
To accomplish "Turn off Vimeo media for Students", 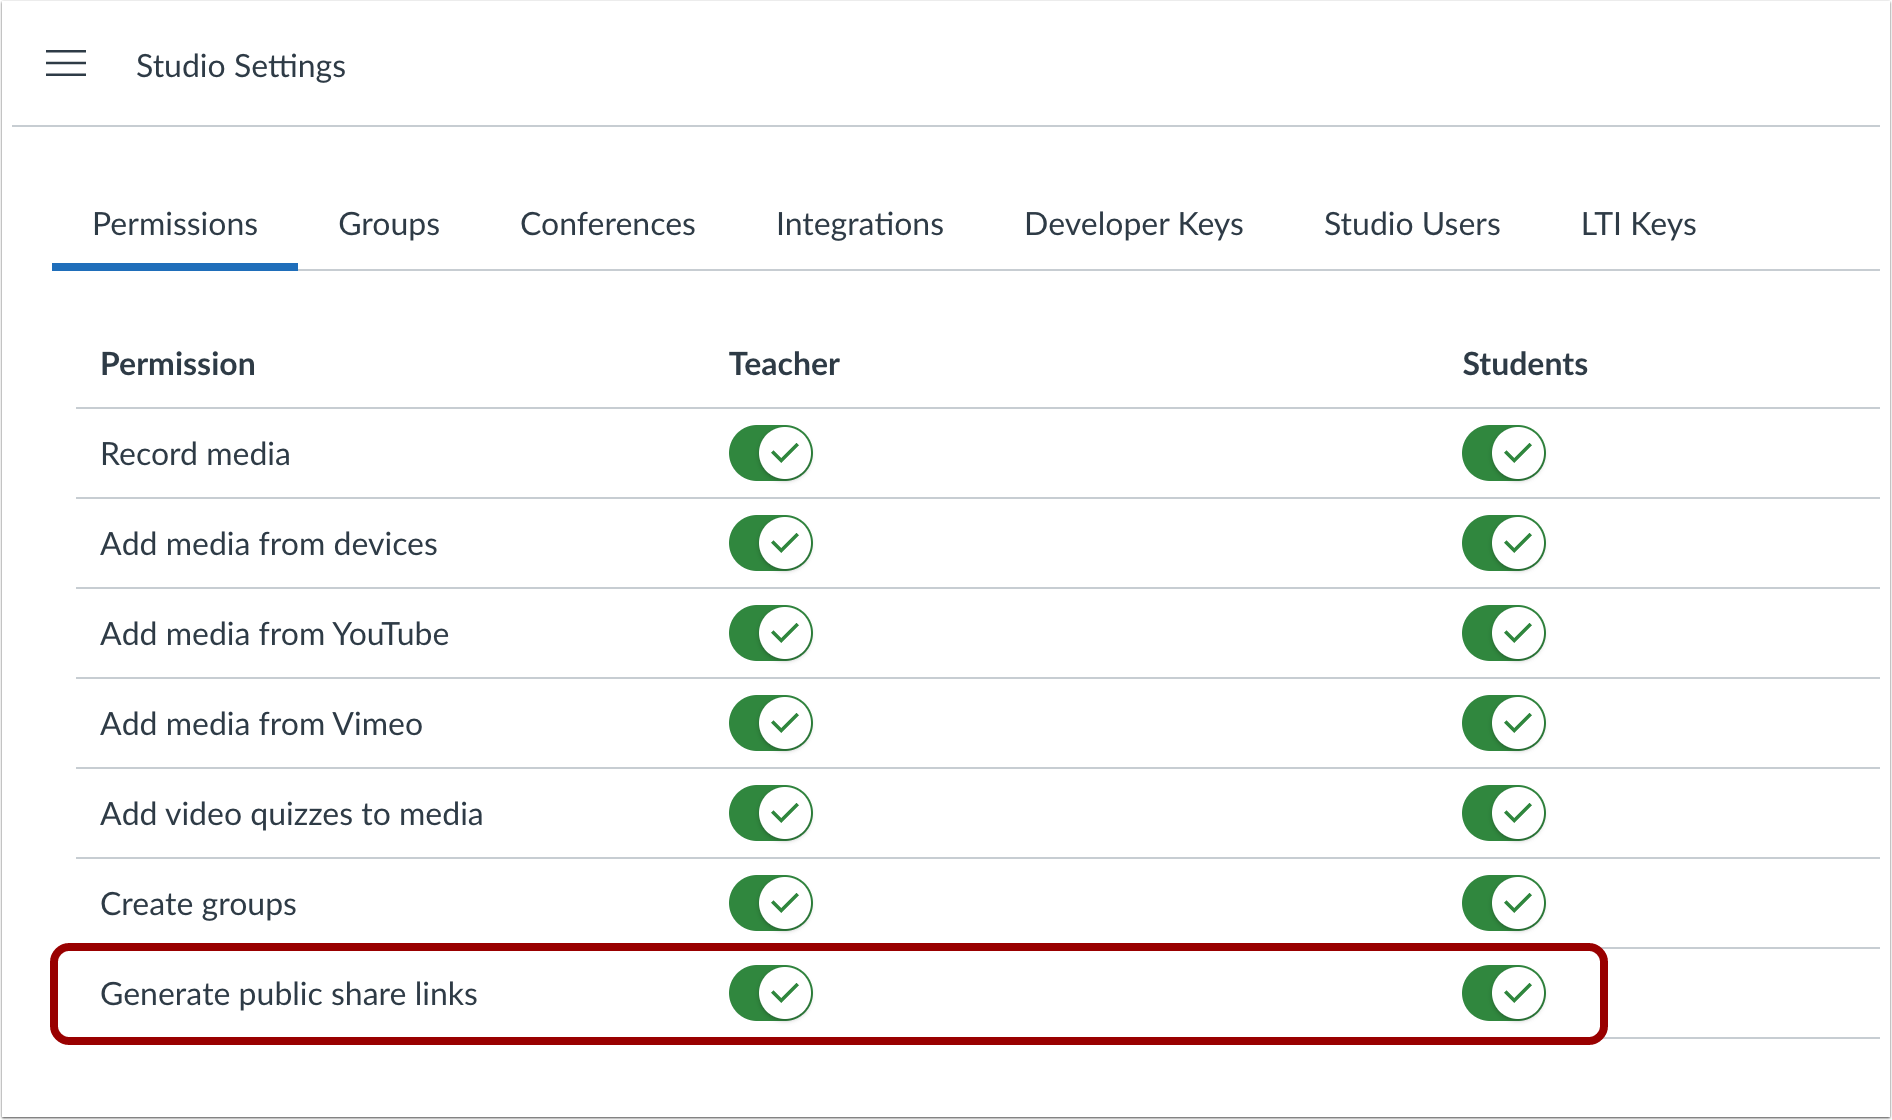I will (x=1503, y=723).
